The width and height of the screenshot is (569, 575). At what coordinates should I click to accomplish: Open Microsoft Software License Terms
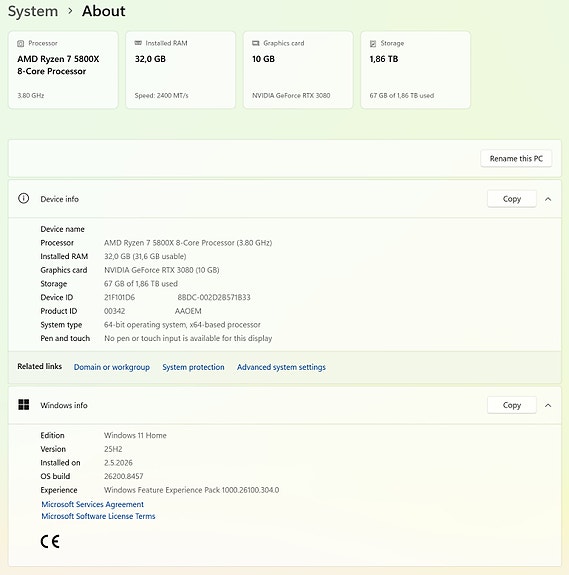coord(98,516)
